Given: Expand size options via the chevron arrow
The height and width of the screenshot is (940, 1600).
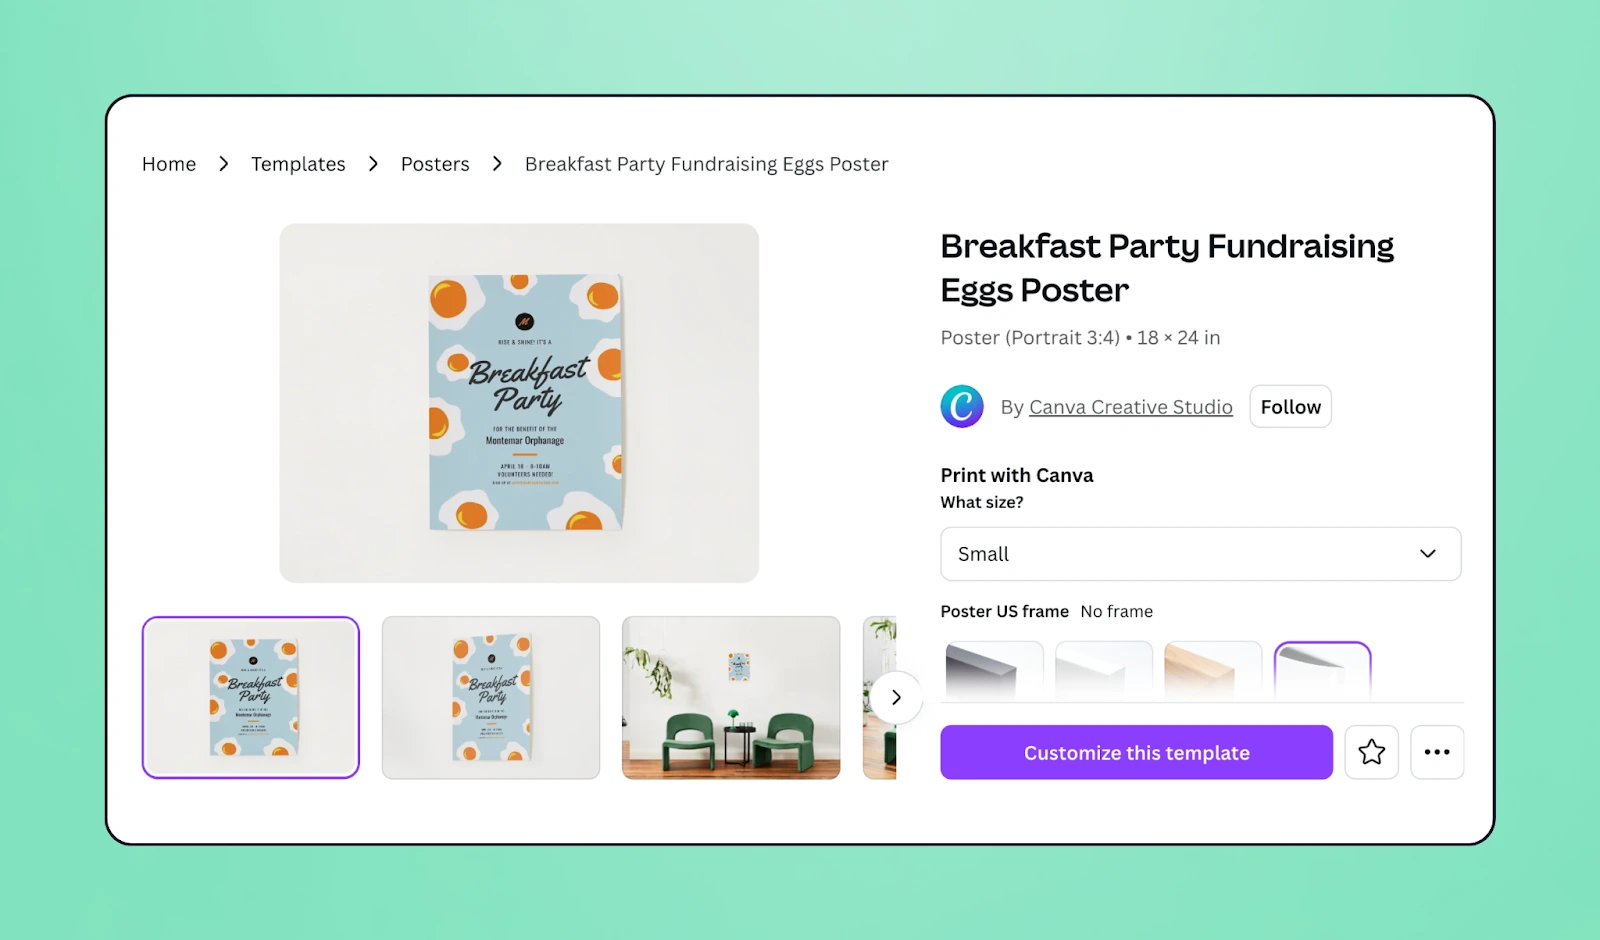Looking at the screenshot, I should tap(1427, 554).
